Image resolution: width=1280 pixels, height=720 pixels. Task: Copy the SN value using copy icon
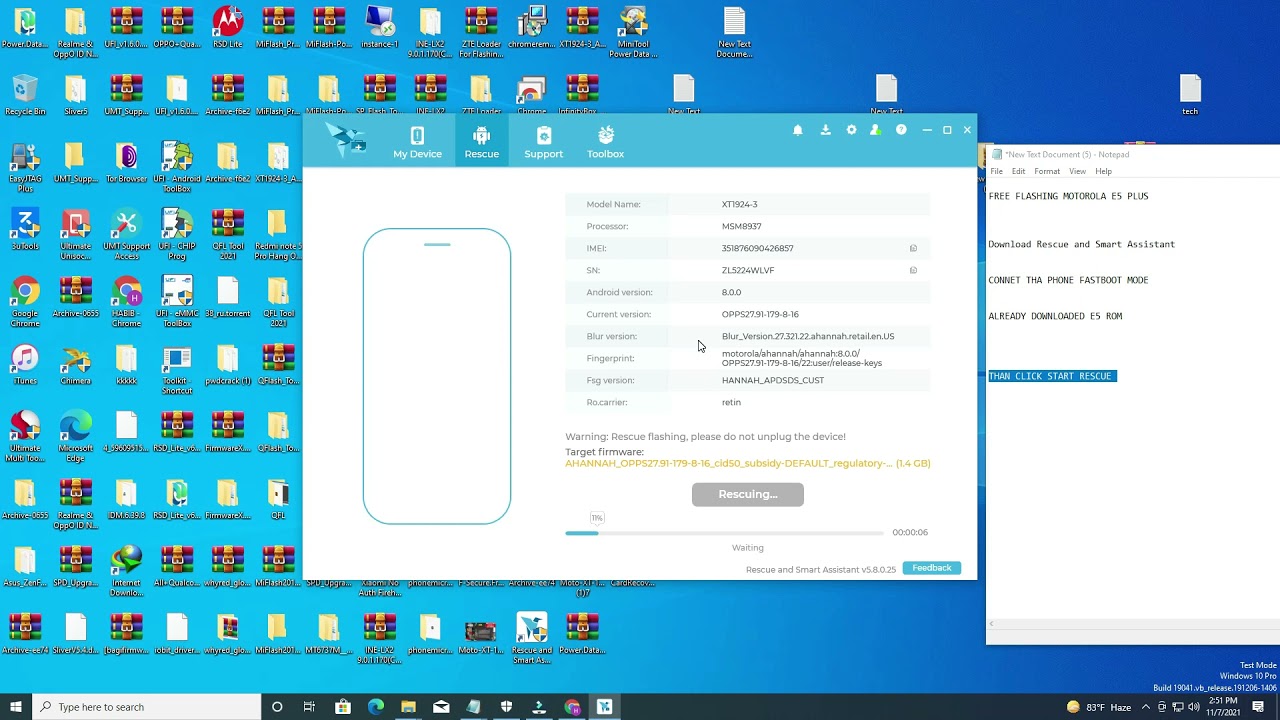click(x=913, y=270)
